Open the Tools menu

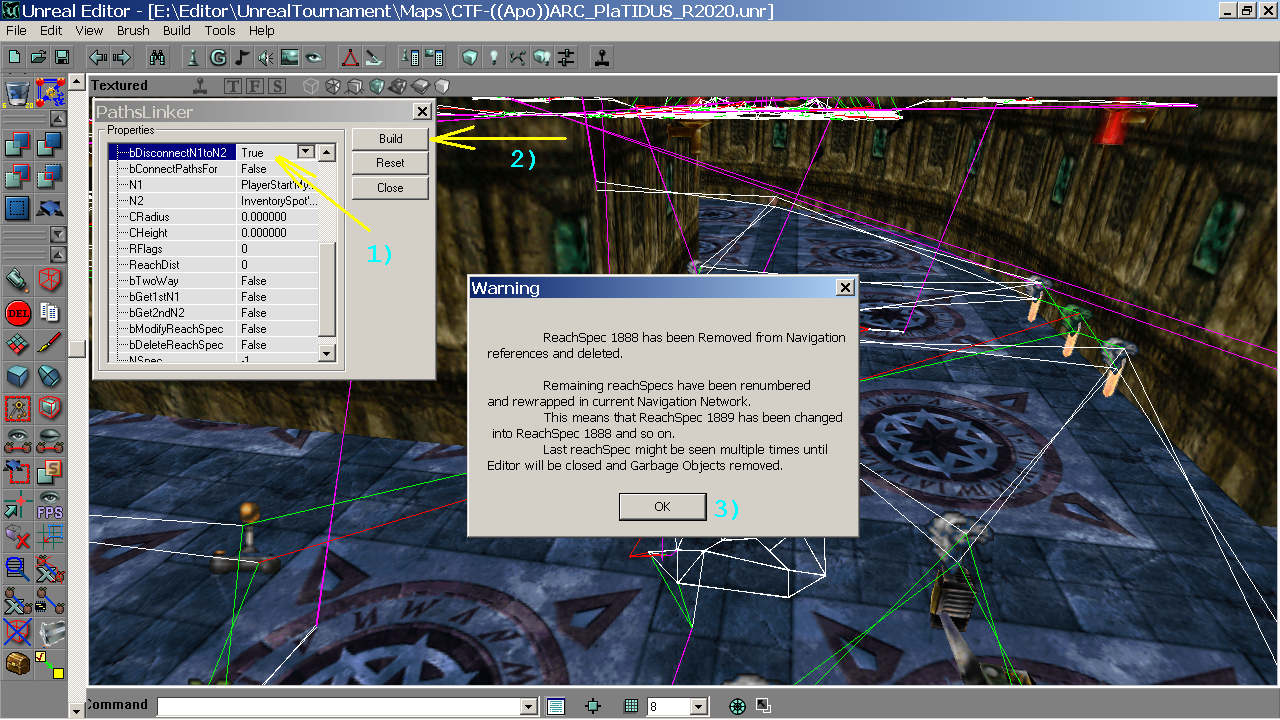click(x=220, y=31)
